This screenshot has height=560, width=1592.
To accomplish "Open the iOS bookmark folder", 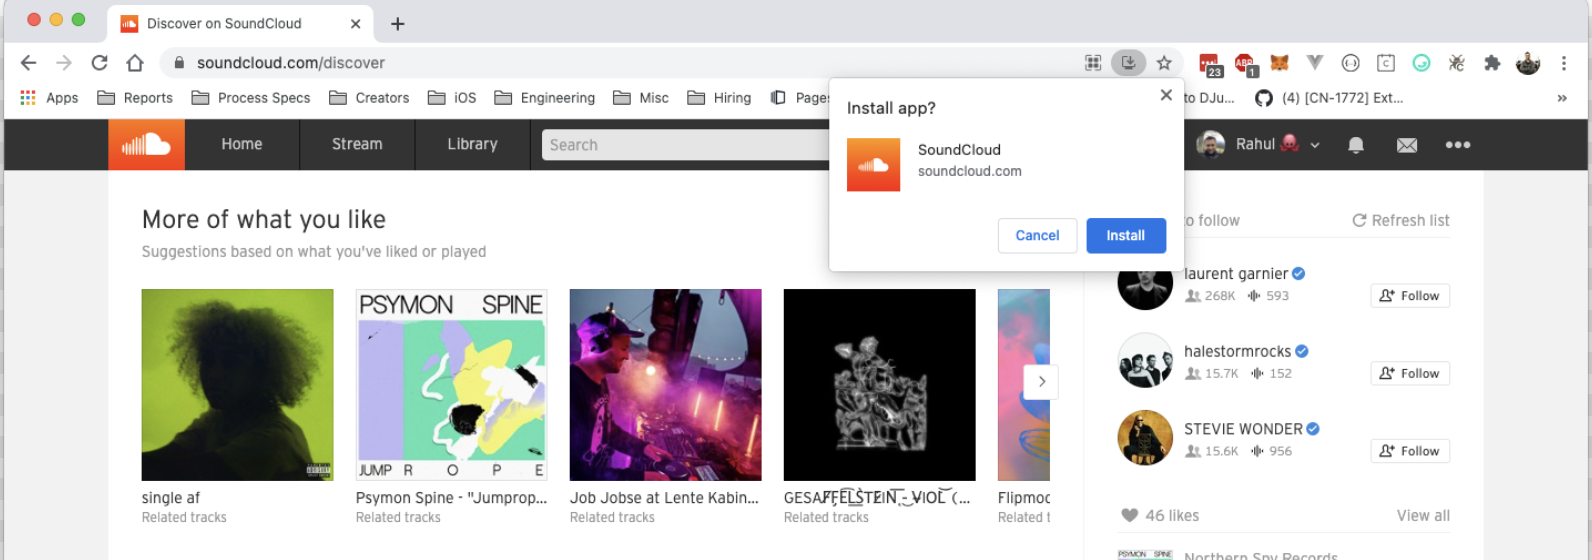I will tap(452, 98).
